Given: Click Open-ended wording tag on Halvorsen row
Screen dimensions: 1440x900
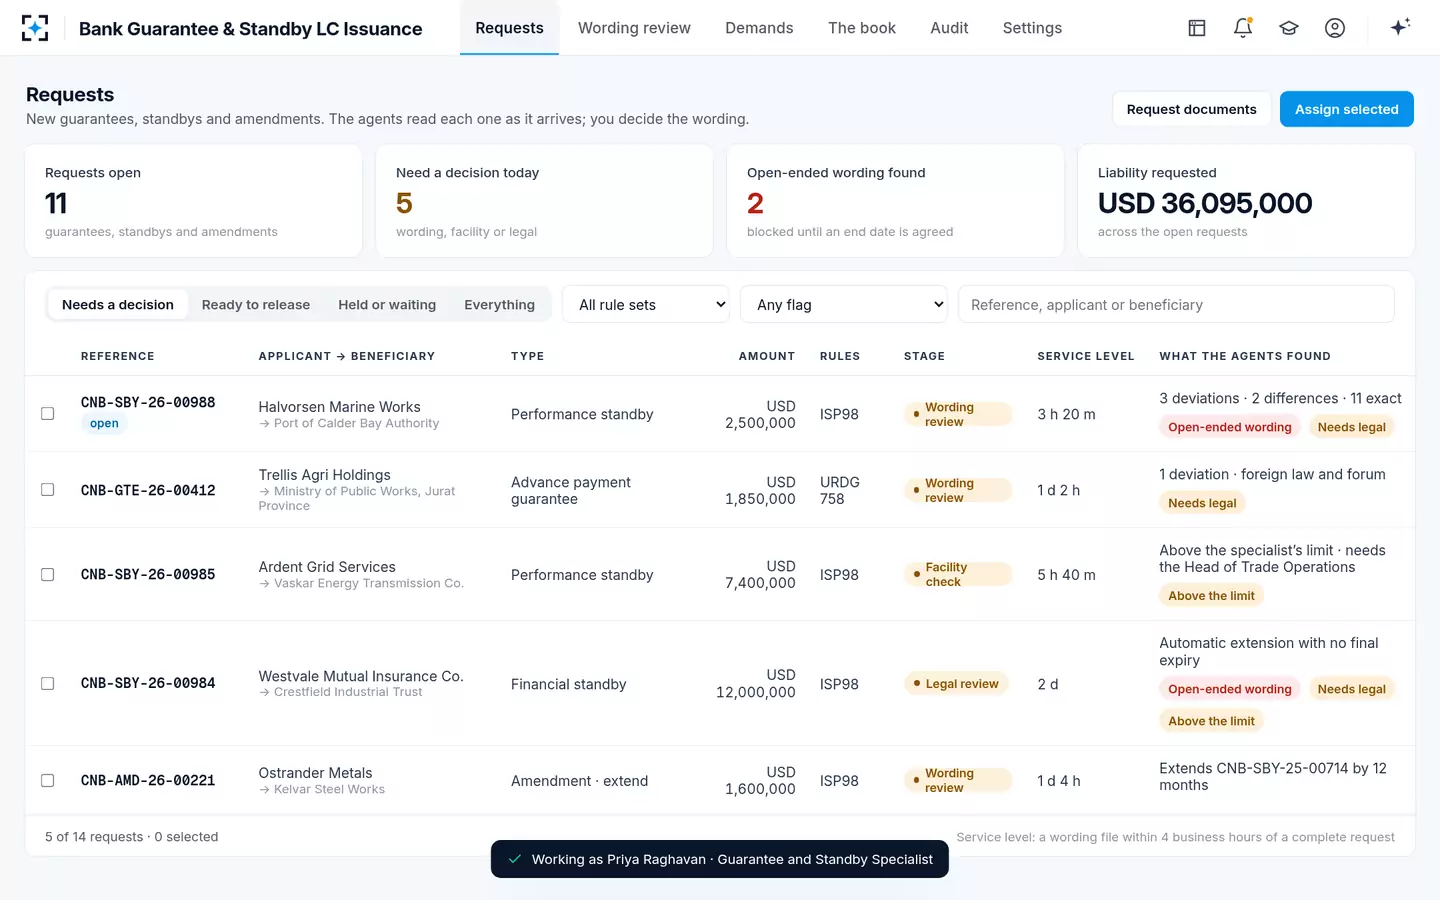Looking at the screenshot, I should 1229,427.
